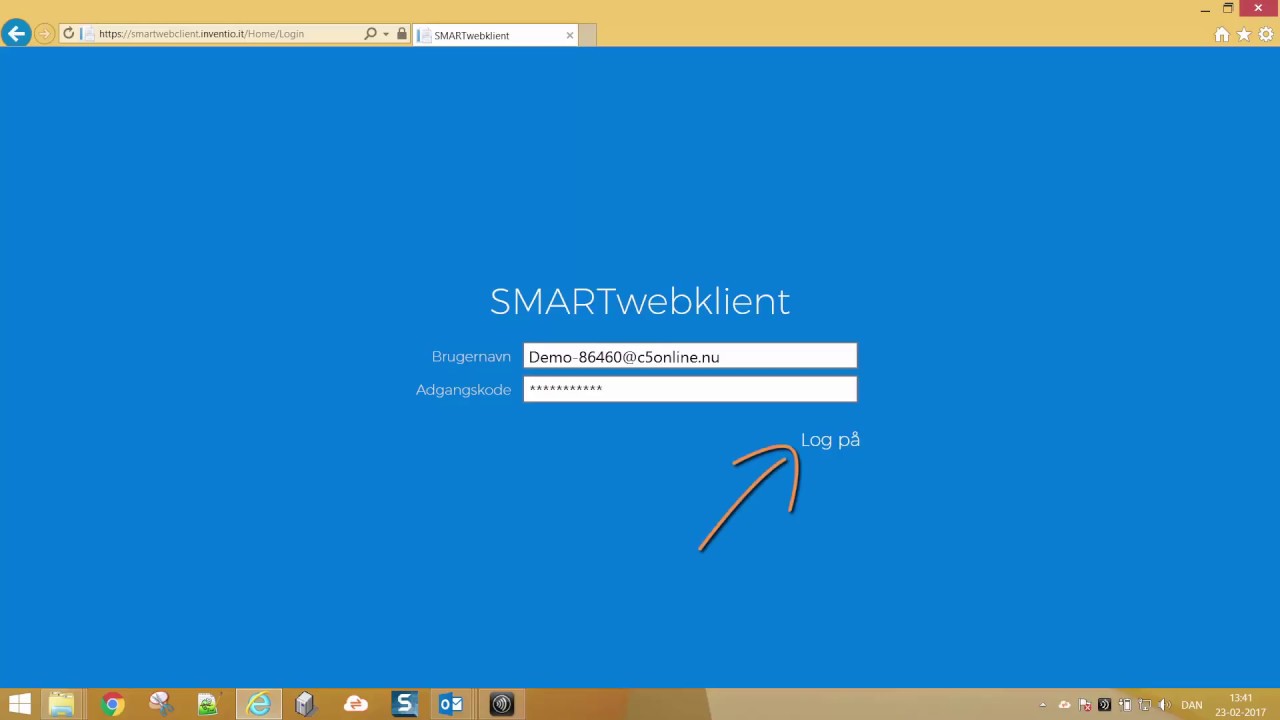Viewport: 1280px width, 720px height.
Task: Click the search magnifier in the address bar
Action: (x=370, y=34)
